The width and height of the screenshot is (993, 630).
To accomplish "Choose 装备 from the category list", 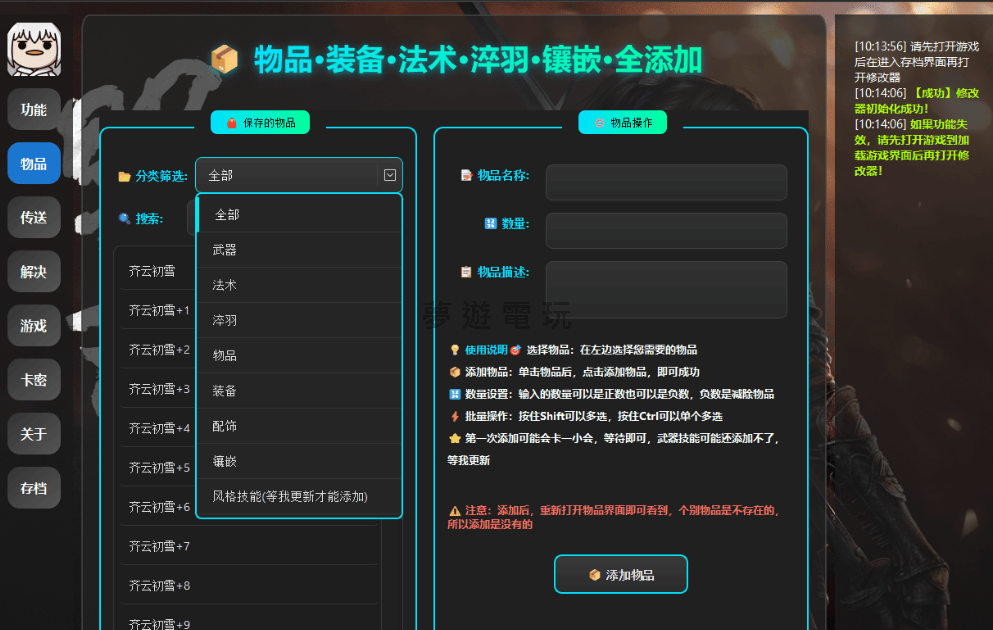I will (300, 391).
